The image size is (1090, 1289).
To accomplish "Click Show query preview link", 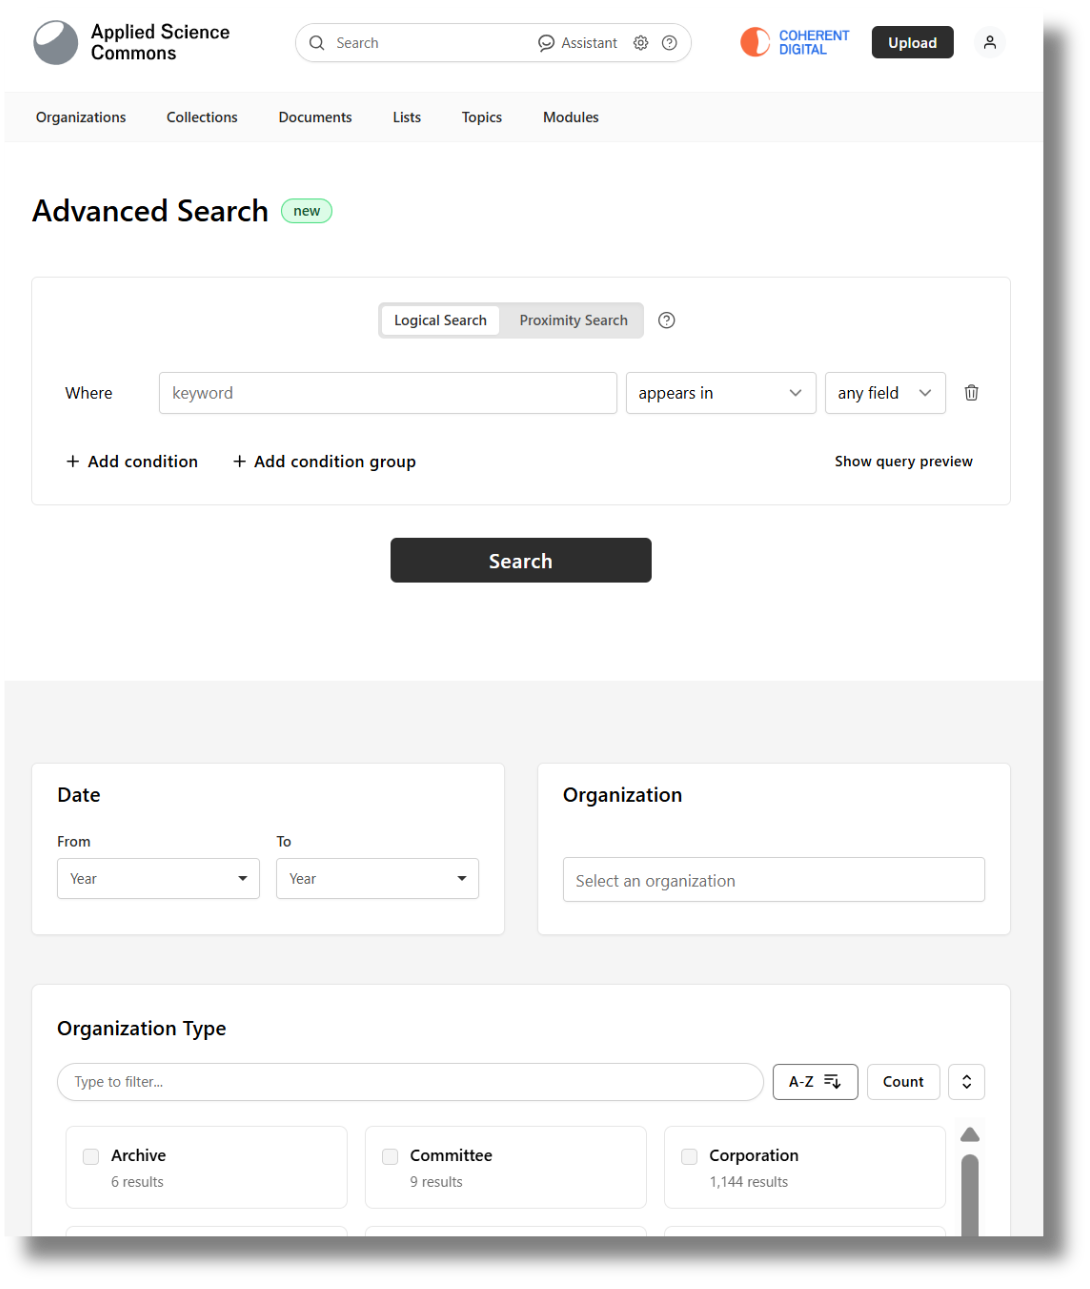I will (x=903, y=461).
